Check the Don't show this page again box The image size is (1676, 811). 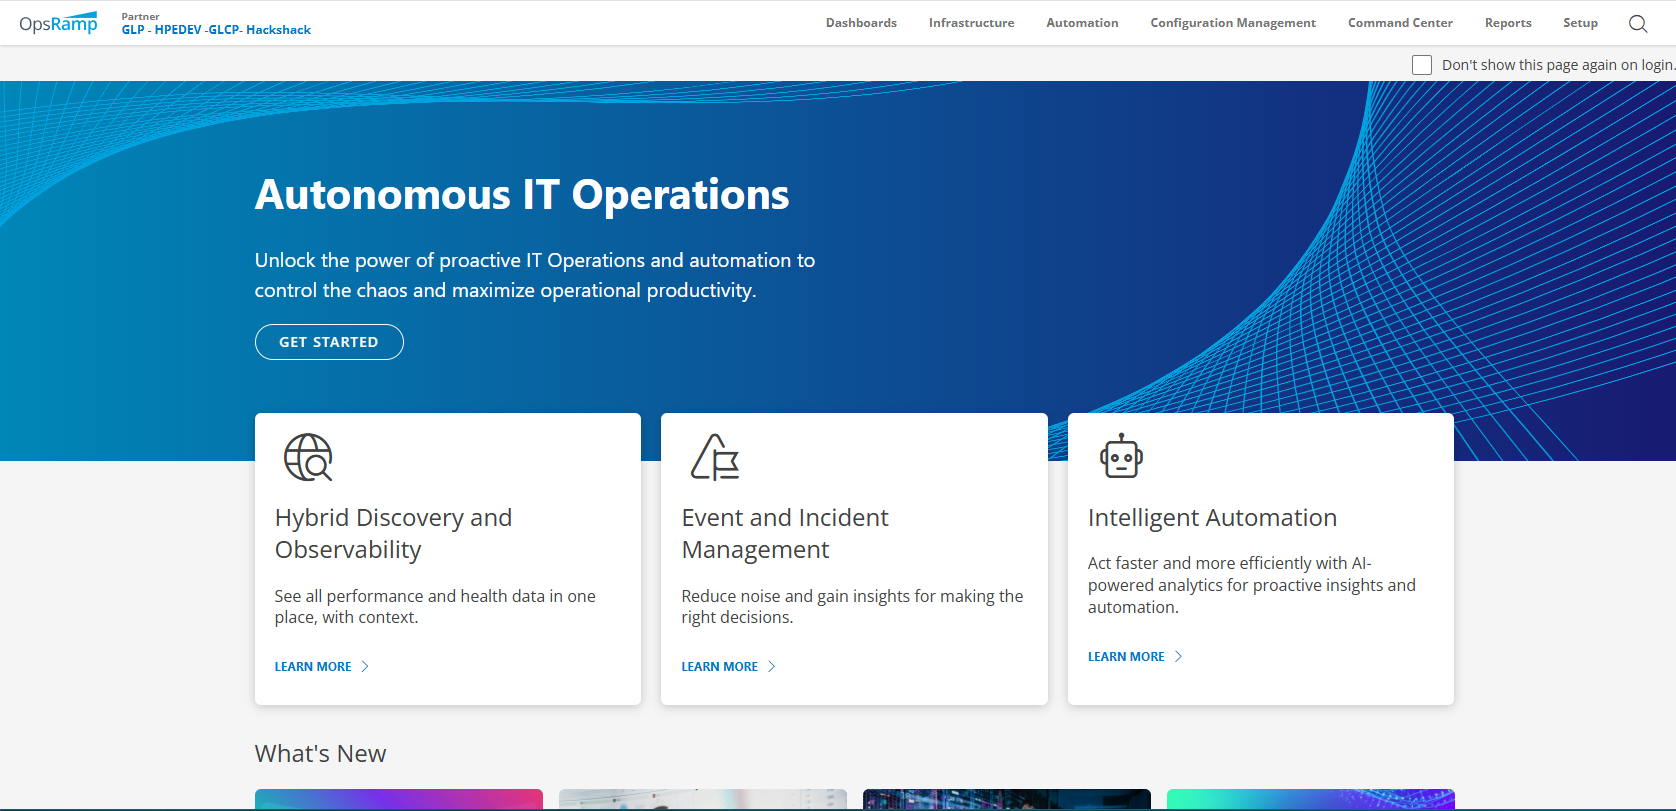(1421, 65)
